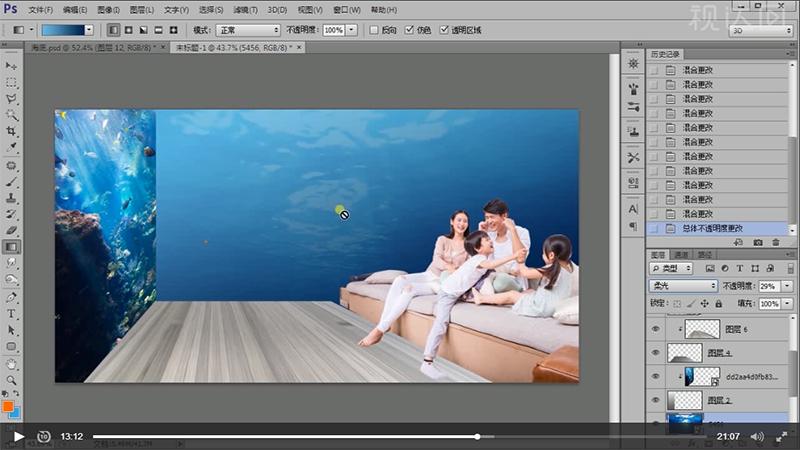This screenshot has height=450, width=800.
Task: Select the Crop tool
Action: click(x=11, y=132)
